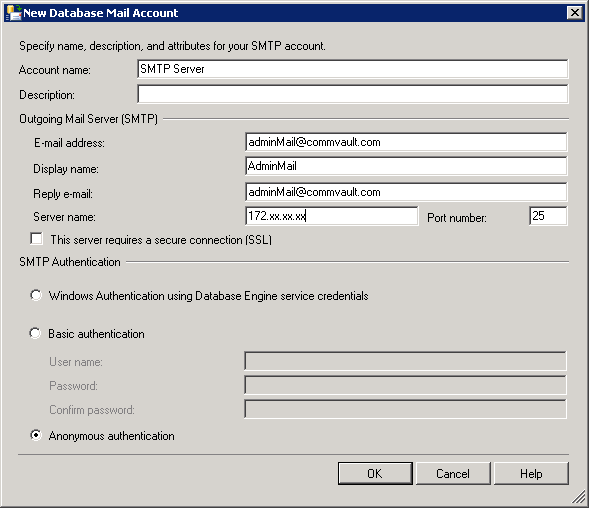The height and width of the screenshot is (508, 589).
Task: Open Help for this dialog
Action: [x=531, y=473]
